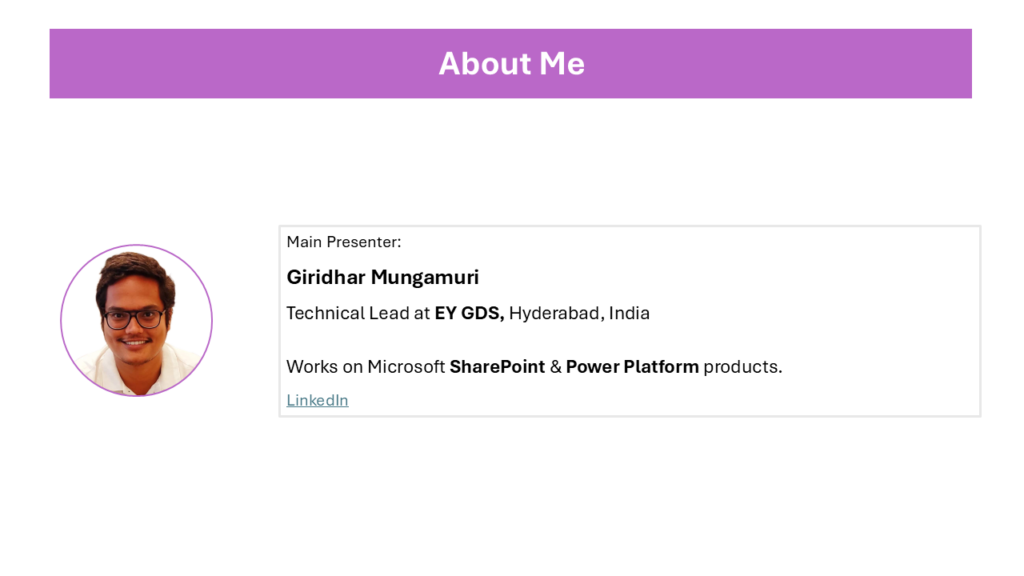Select the "Main Presenter:" label text

click(x=343, y=242)
